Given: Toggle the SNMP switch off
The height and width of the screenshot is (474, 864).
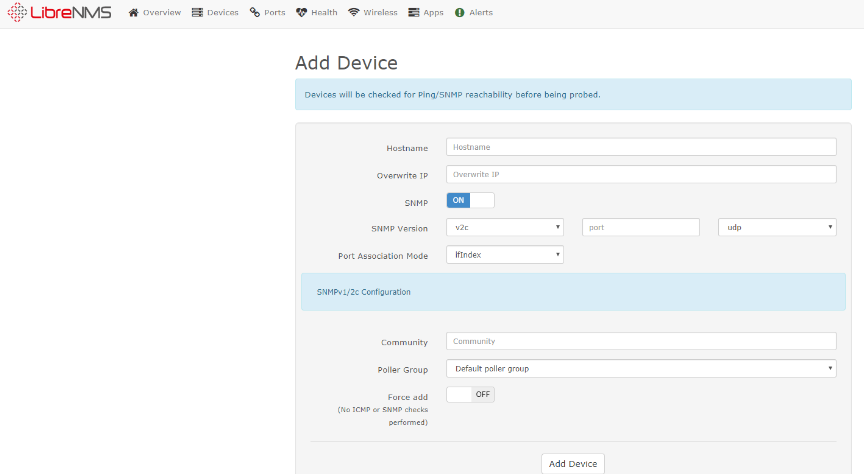Looking at the screenshot, I should coord(470,200).
